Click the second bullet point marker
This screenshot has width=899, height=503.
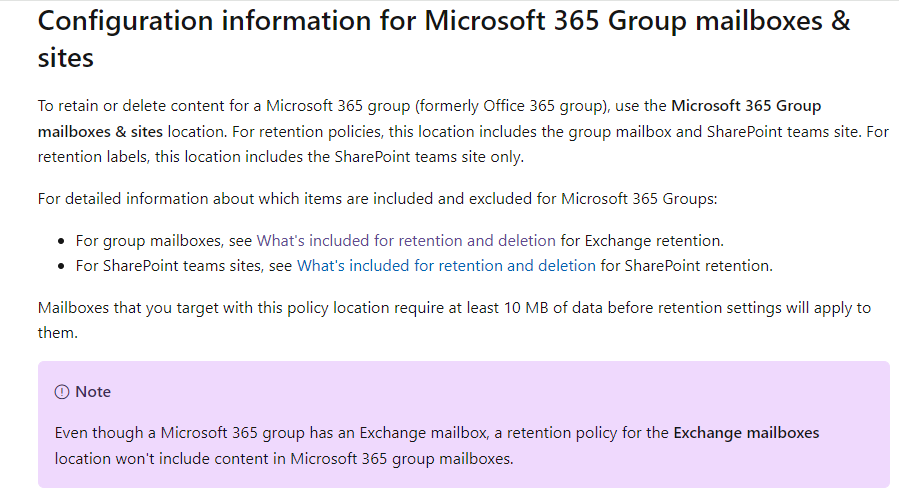[x=61, y=267]
